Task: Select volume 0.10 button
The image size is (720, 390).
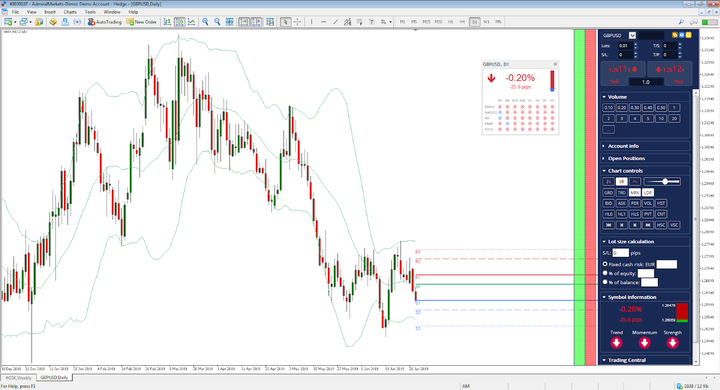Action: [x=608, y=107]
